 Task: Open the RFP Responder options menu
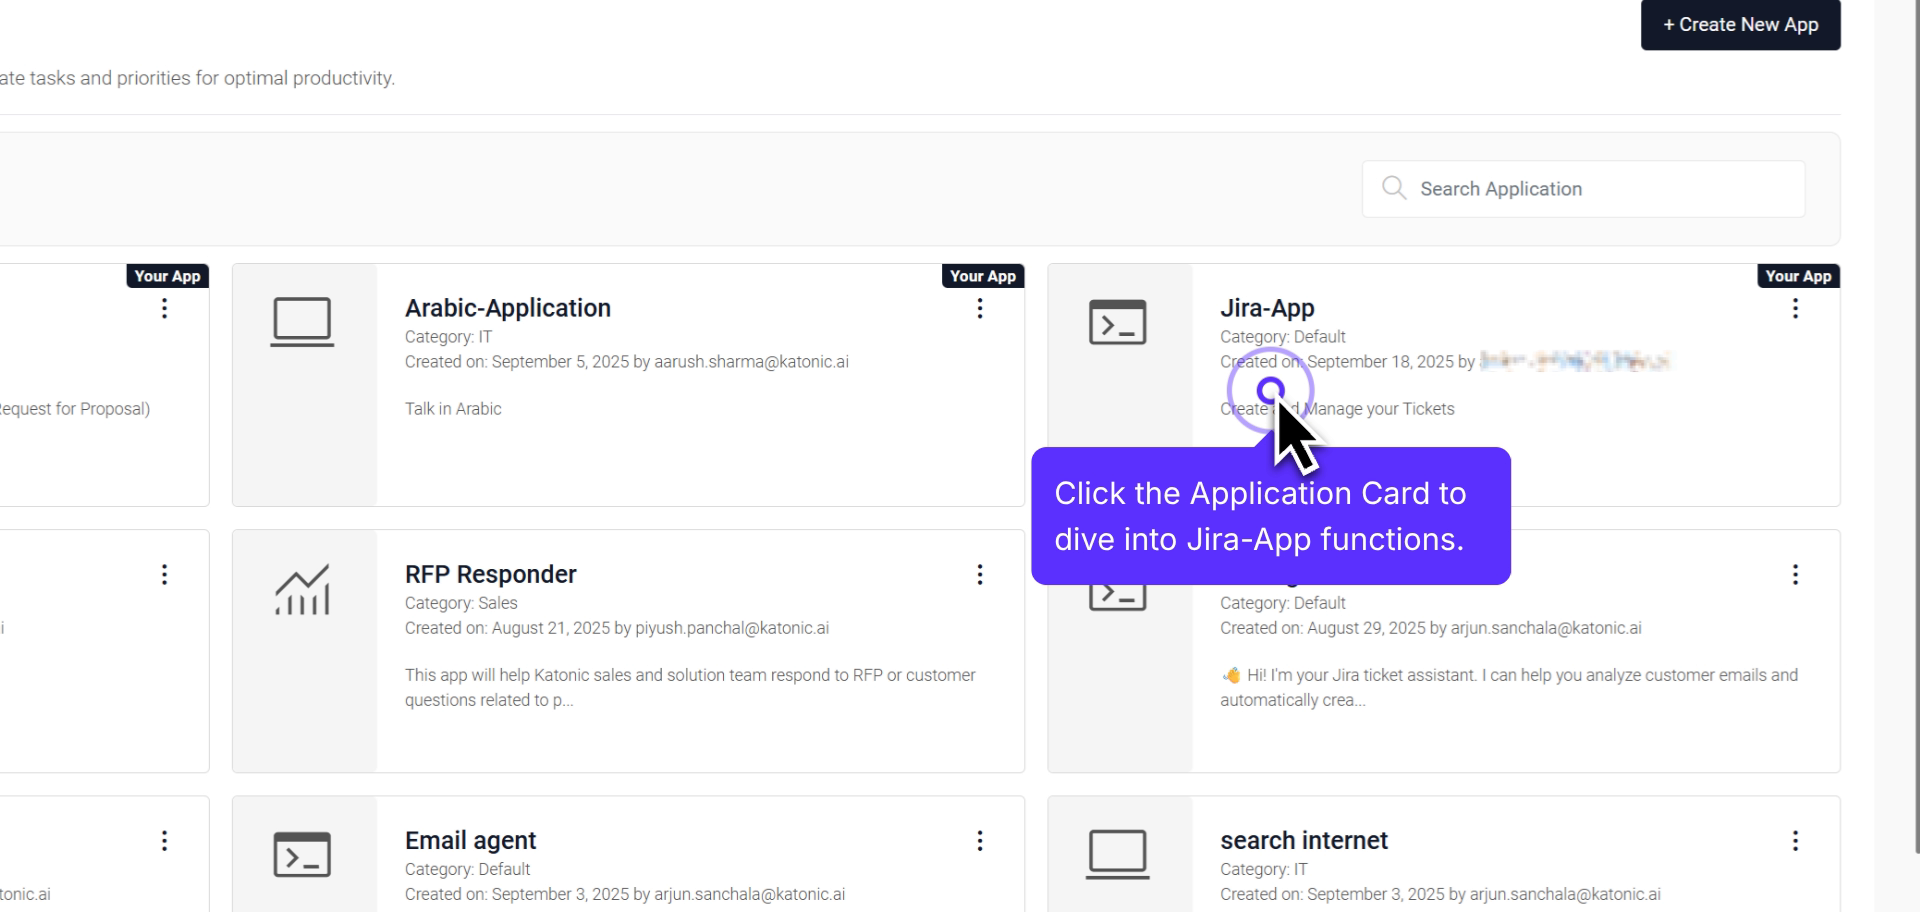(979, 575)
